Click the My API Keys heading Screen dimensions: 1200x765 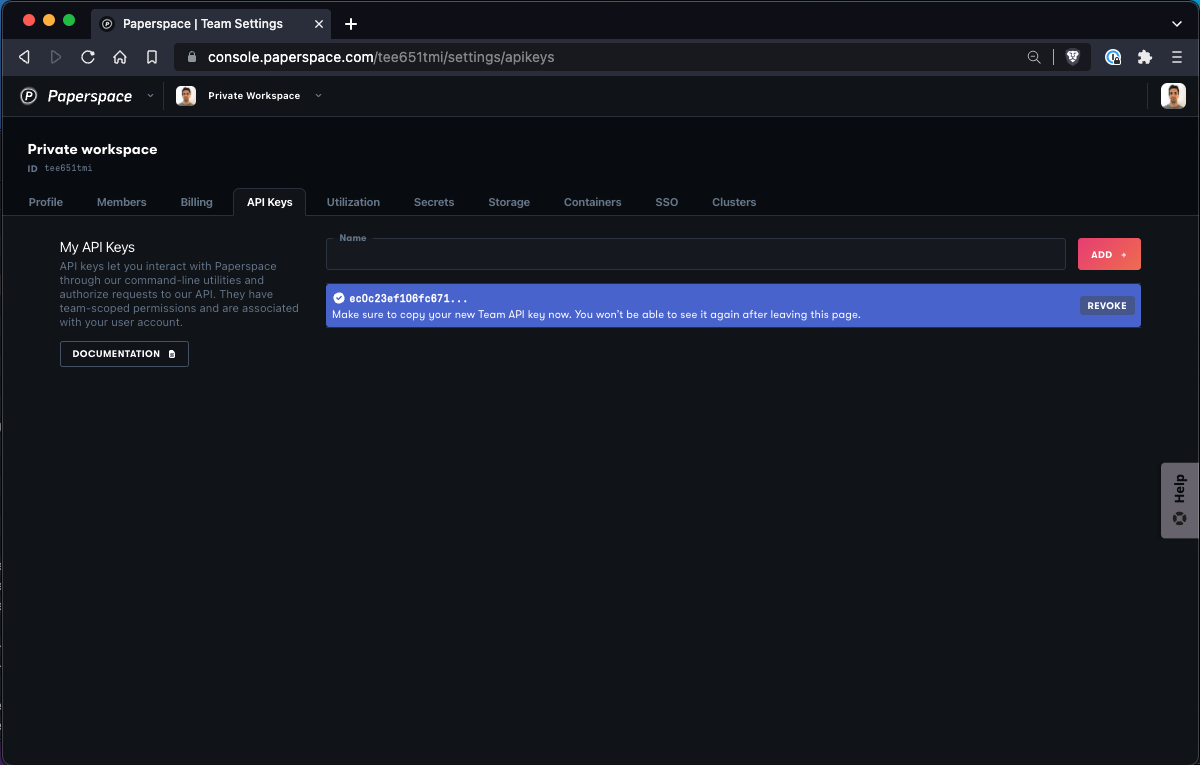pyautogui.click(x=97, y=247)
